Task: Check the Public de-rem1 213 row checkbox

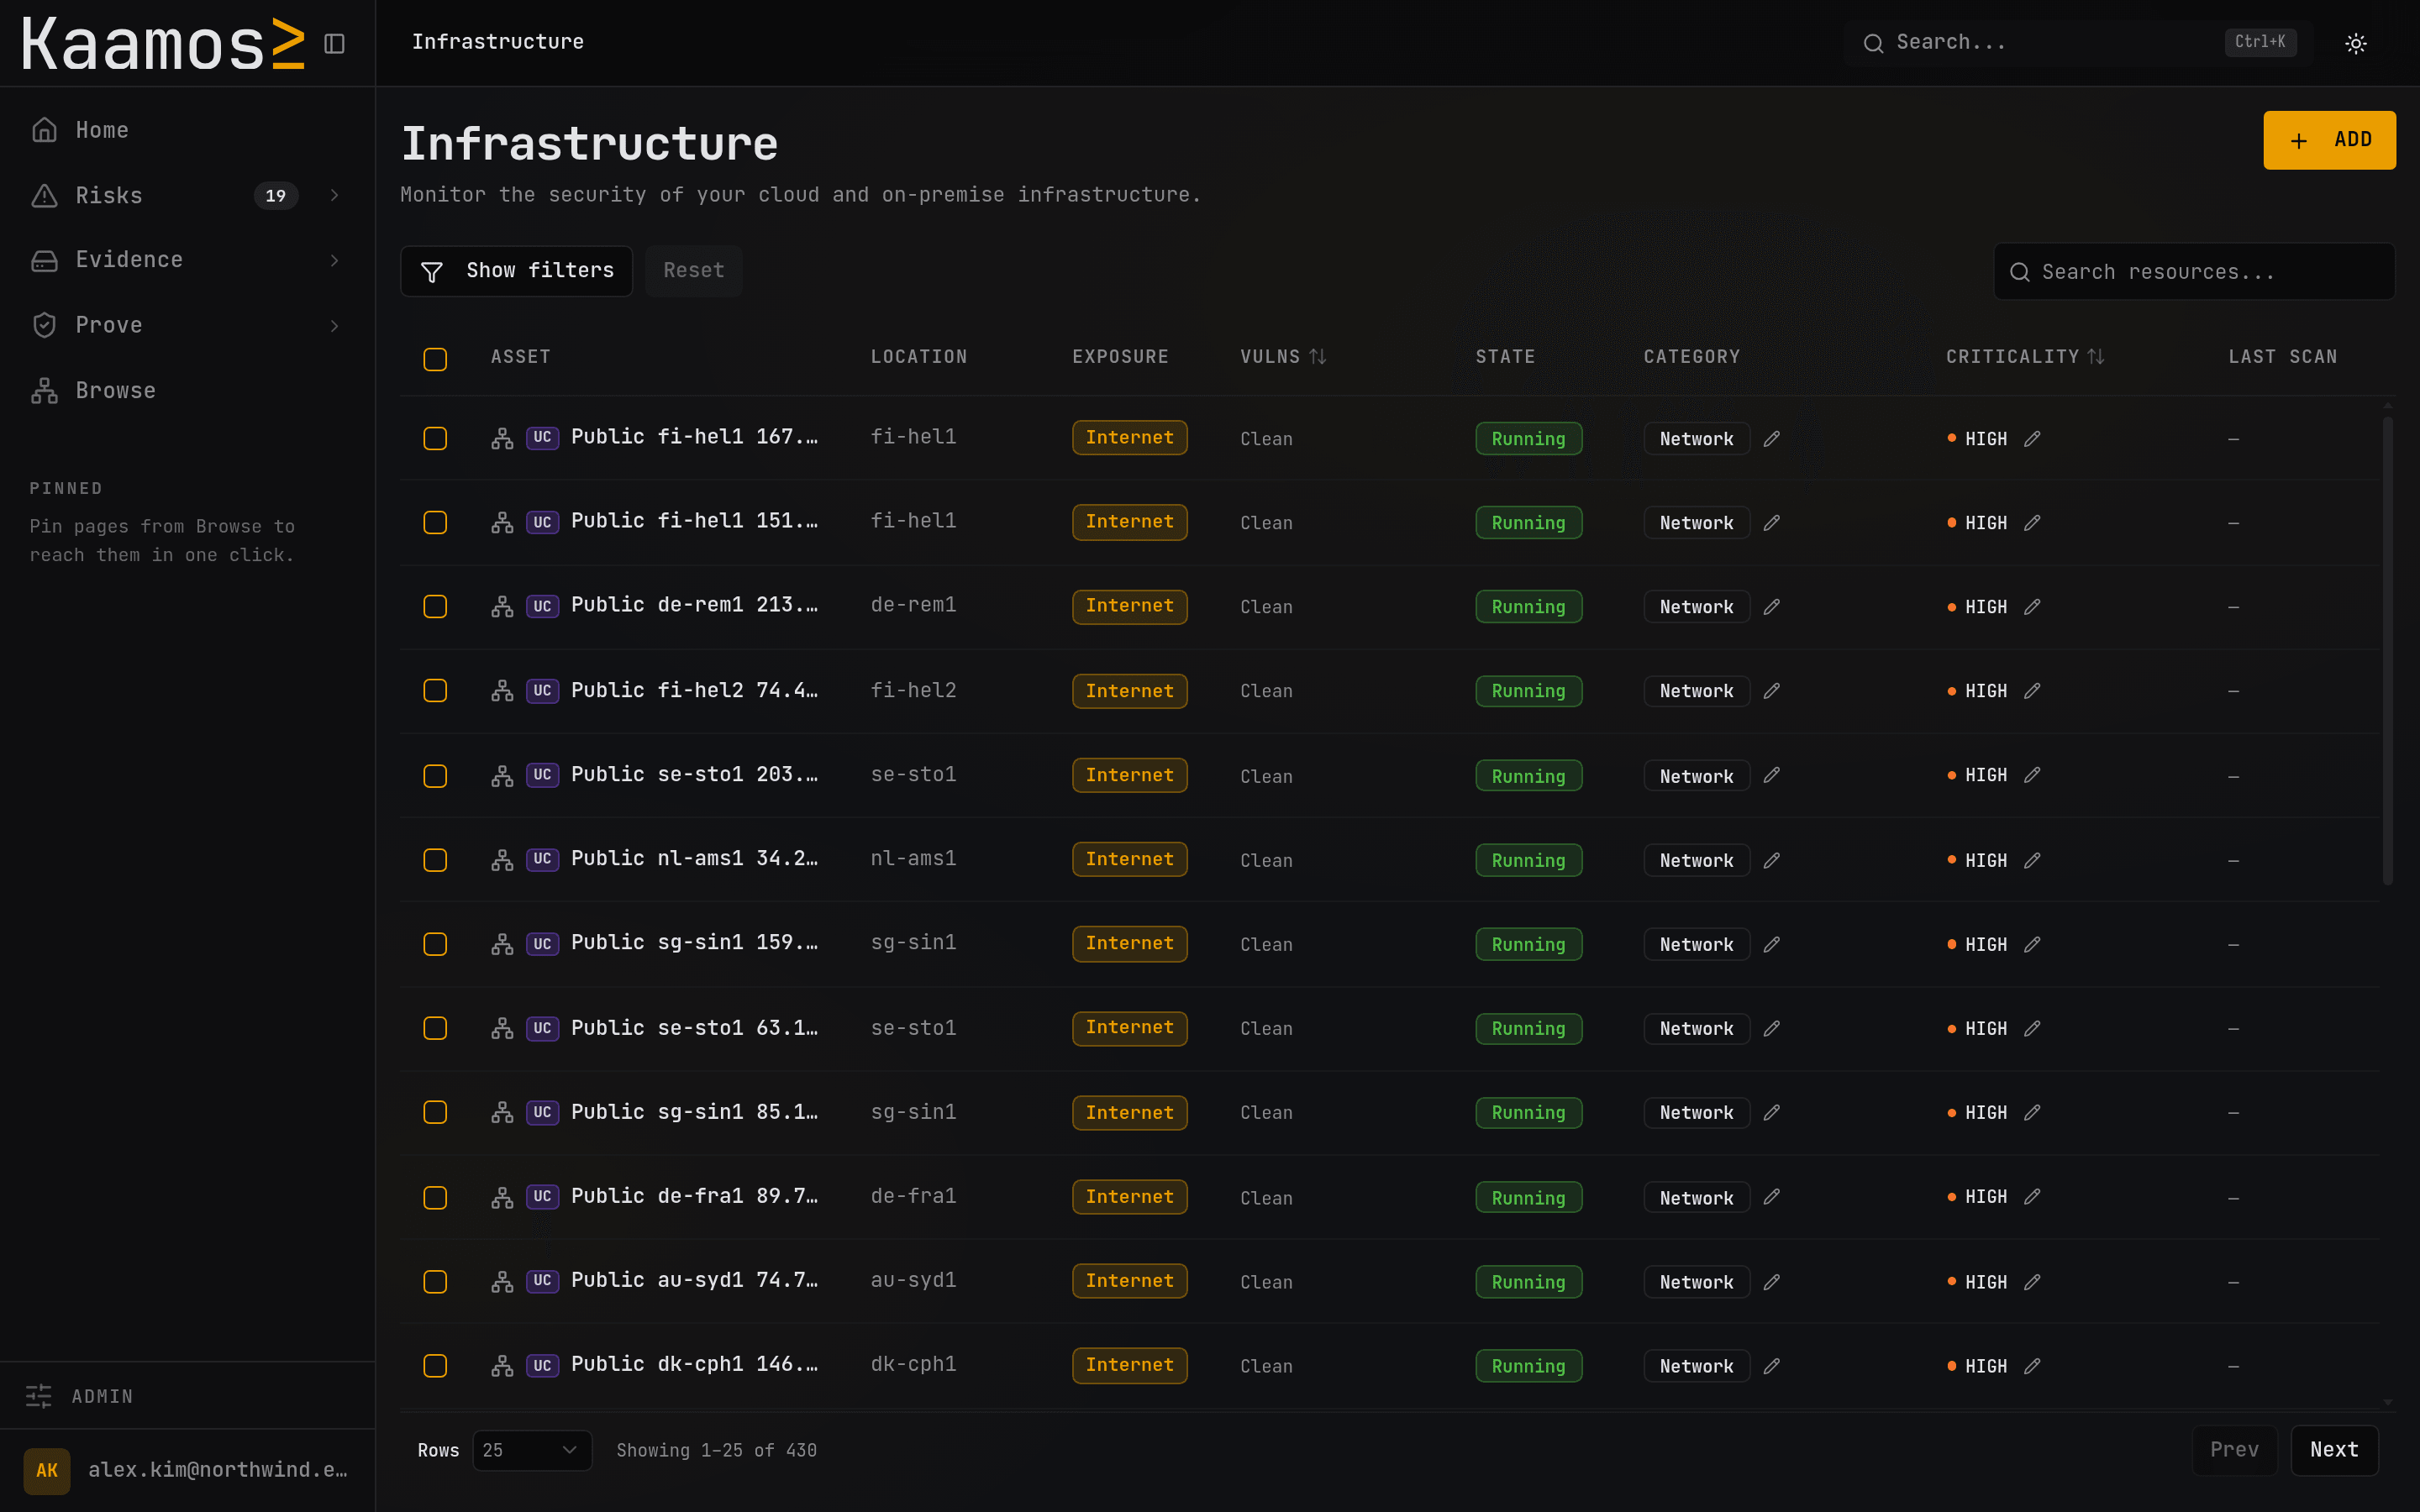Action: tap(435, 607)
